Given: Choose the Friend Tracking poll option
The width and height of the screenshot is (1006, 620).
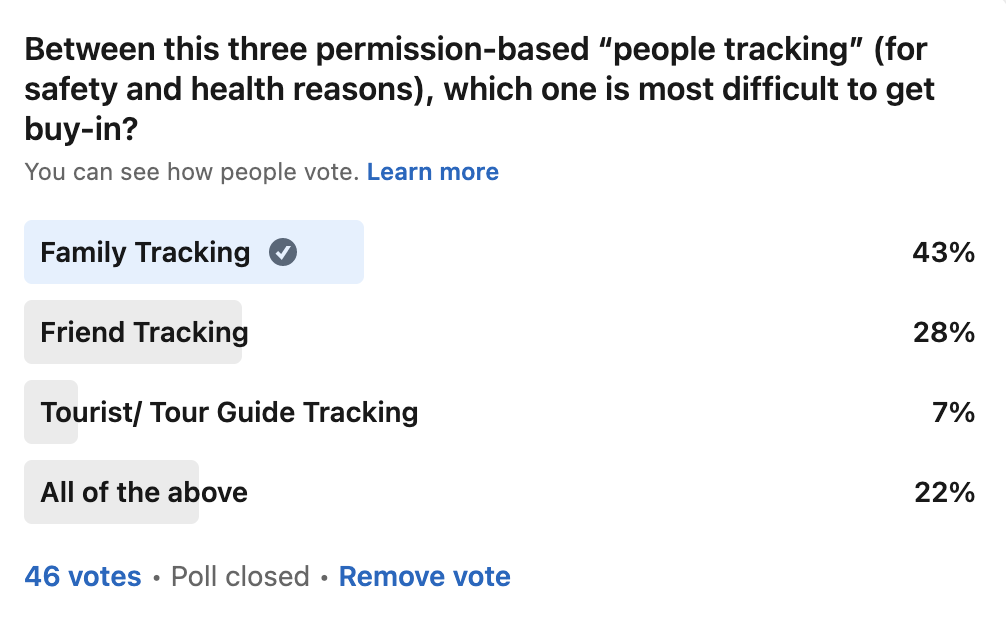Looking at the screenshot, I should tap(144, 332).
